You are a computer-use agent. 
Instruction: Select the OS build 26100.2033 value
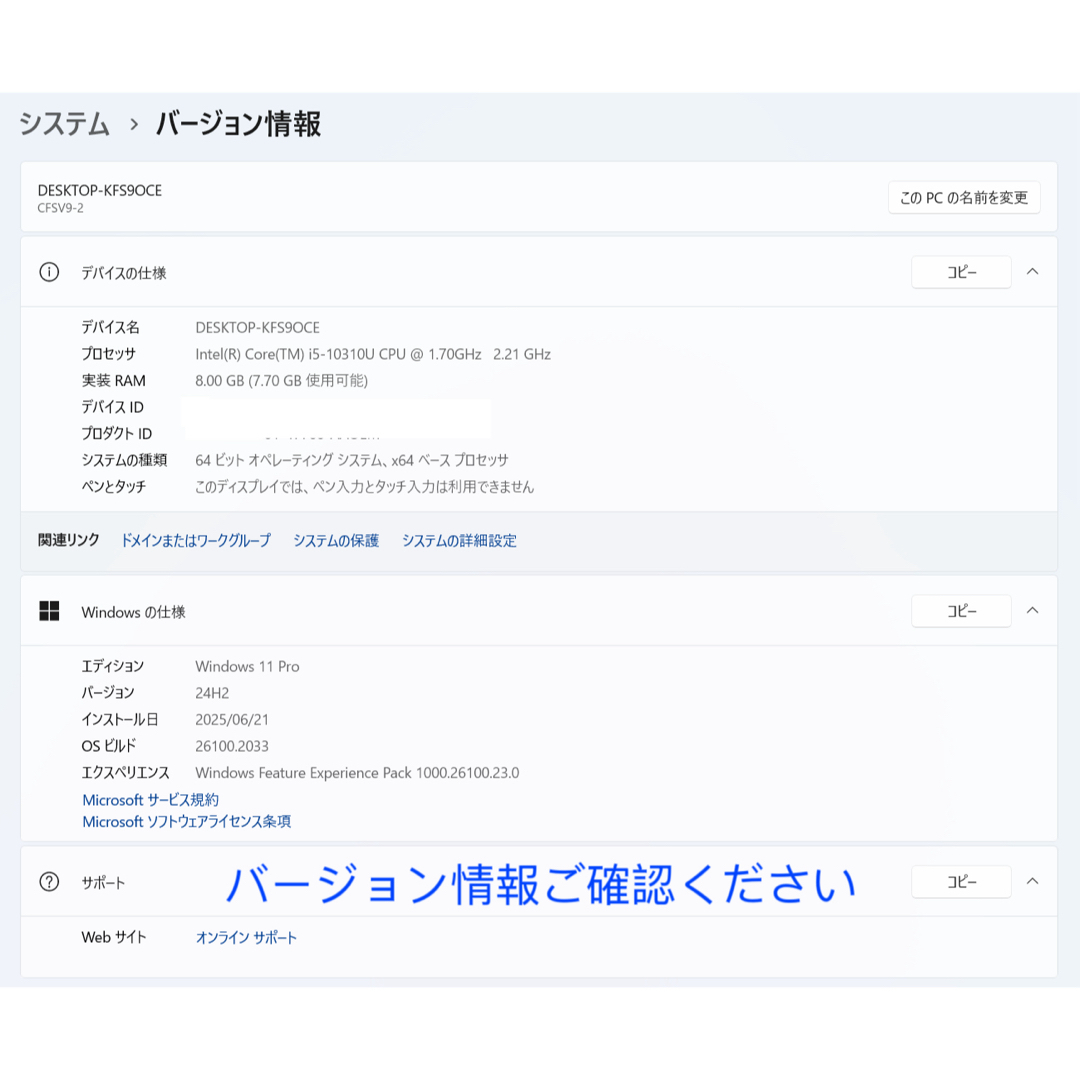[x=232, y=746]
